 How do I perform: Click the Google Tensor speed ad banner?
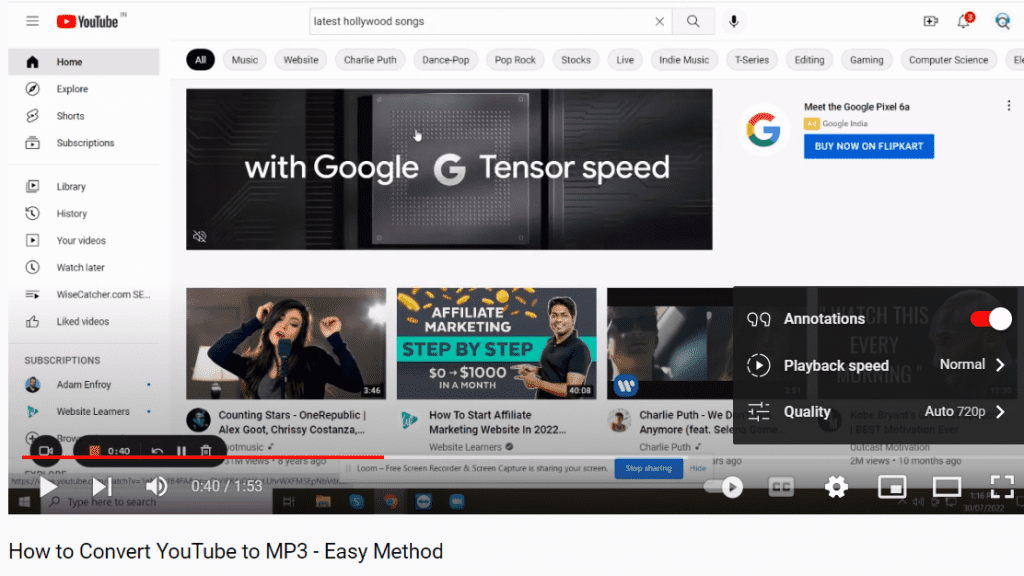[x=449, y=169]
